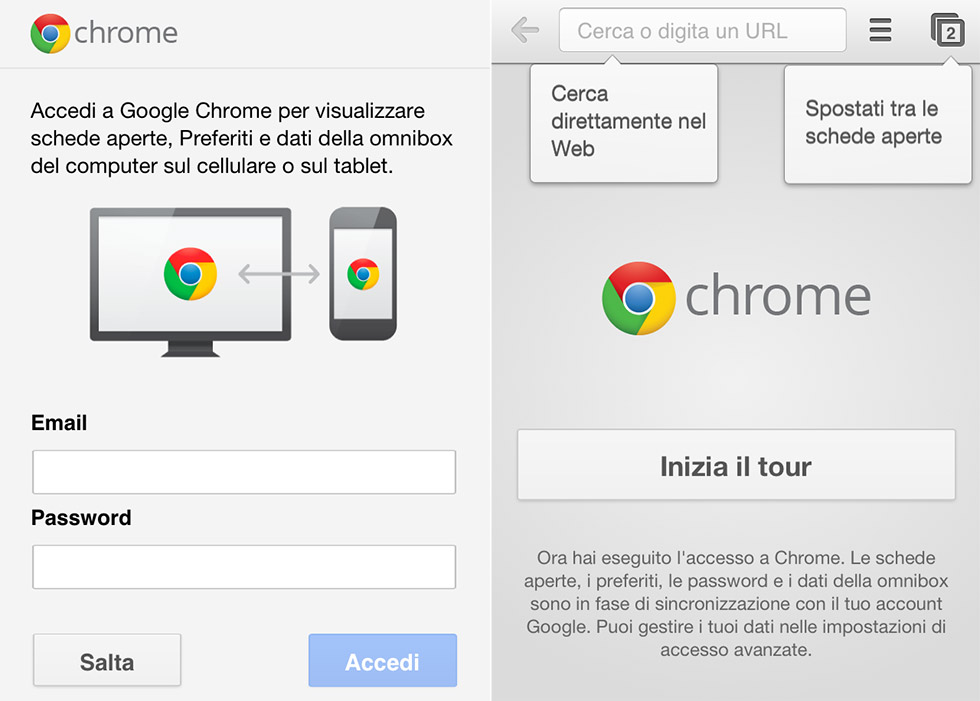Click the smartphone illustration
This screenshot has height=701, width=980.
363,273
